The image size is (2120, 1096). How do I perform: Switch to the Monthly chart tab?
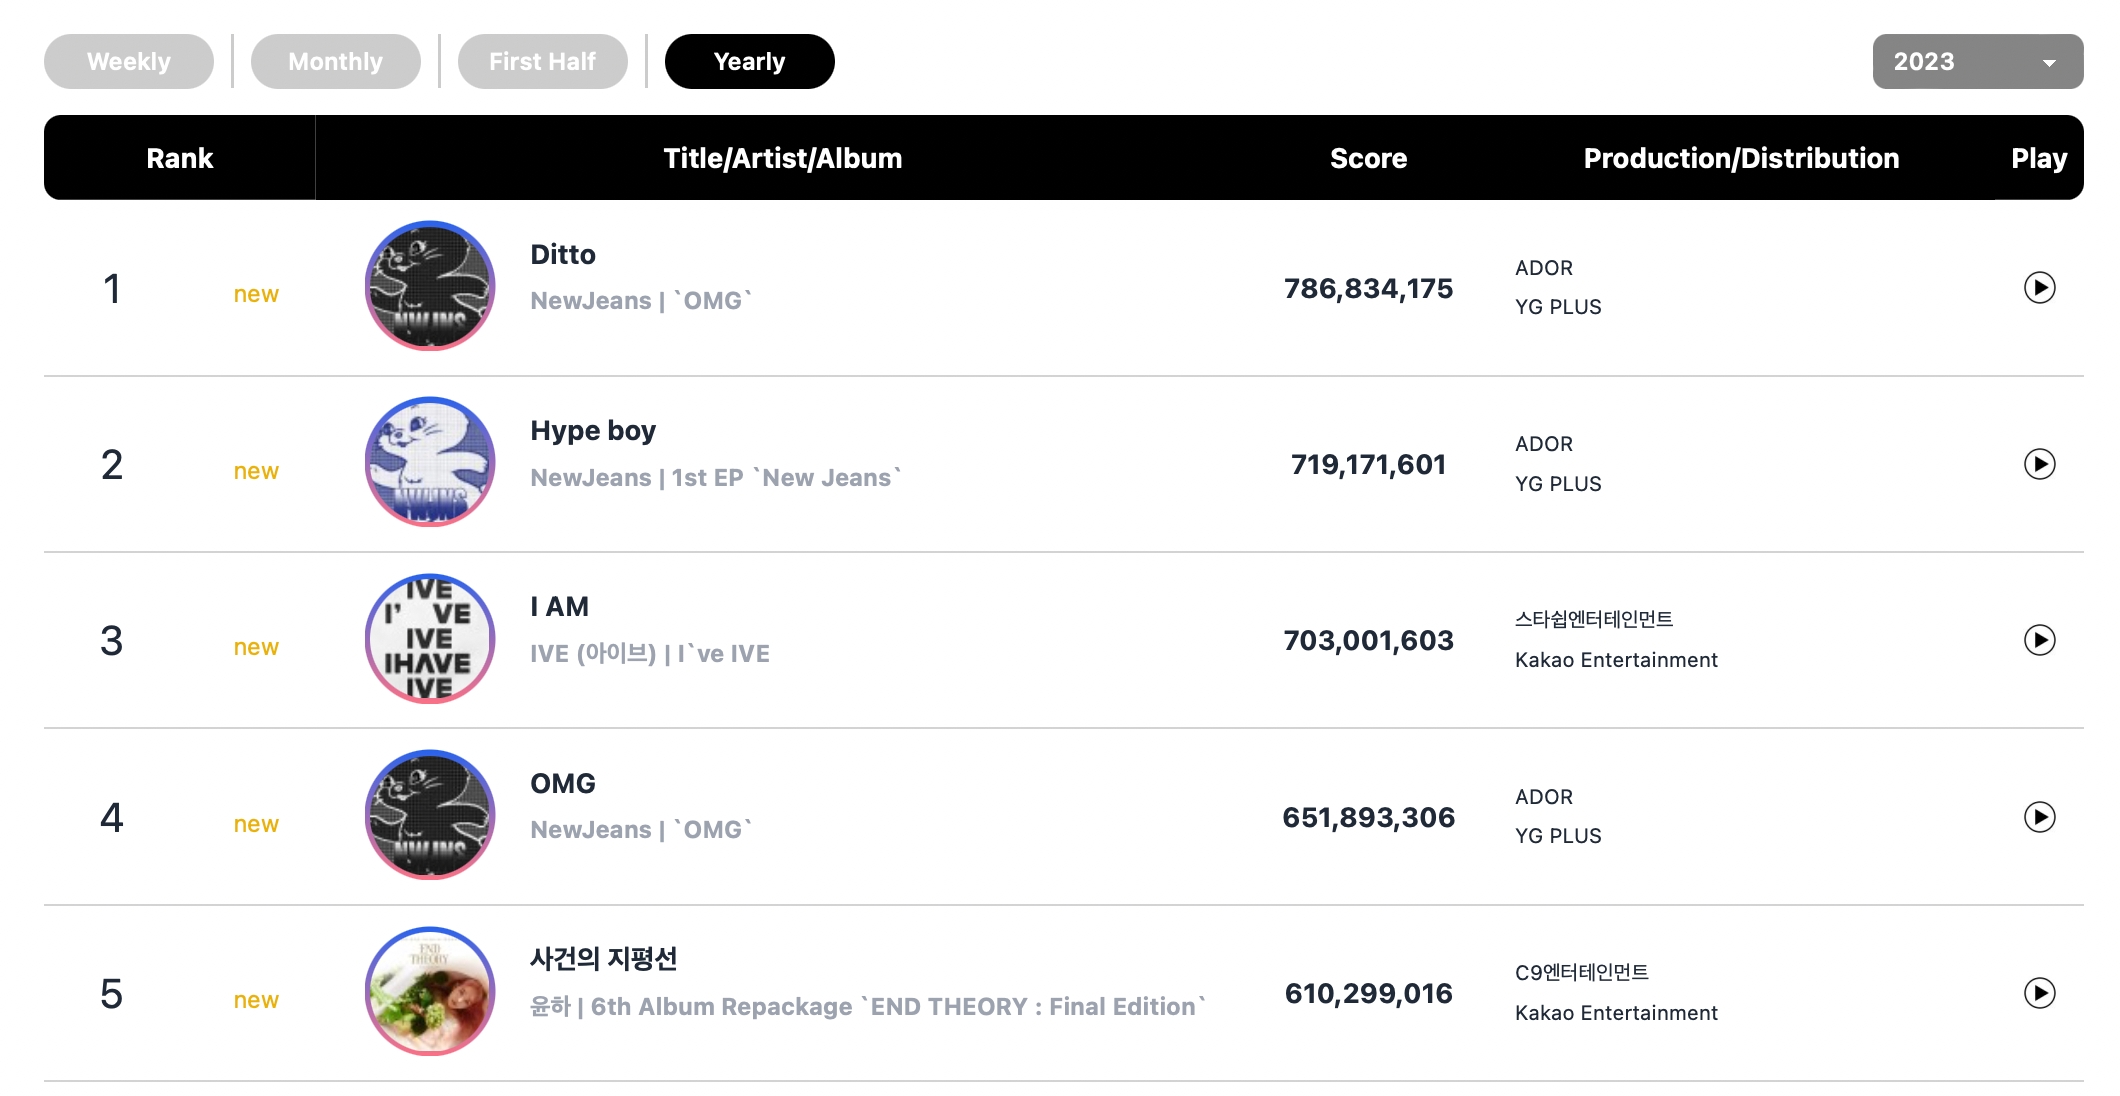(x=335, y=61)
